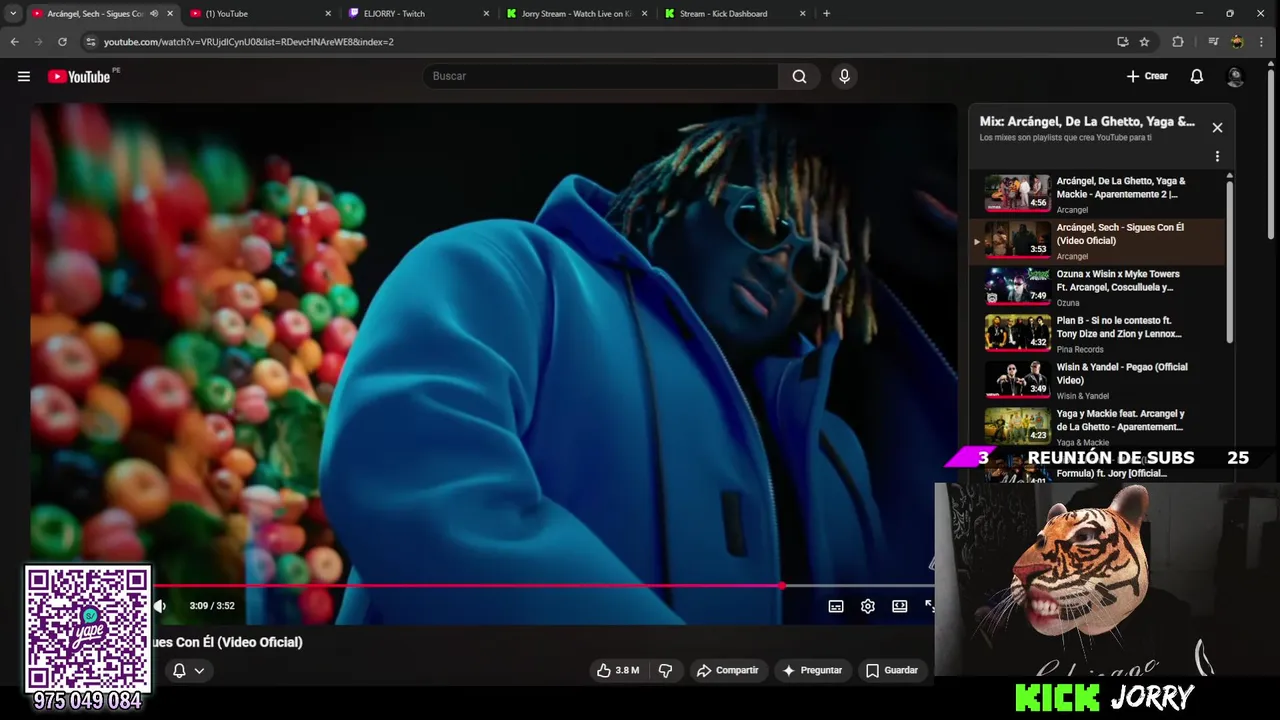Click the Guardar save button
Viewport: 1280px width, 720px height.
pyautogui.click(x=892, y=670)
